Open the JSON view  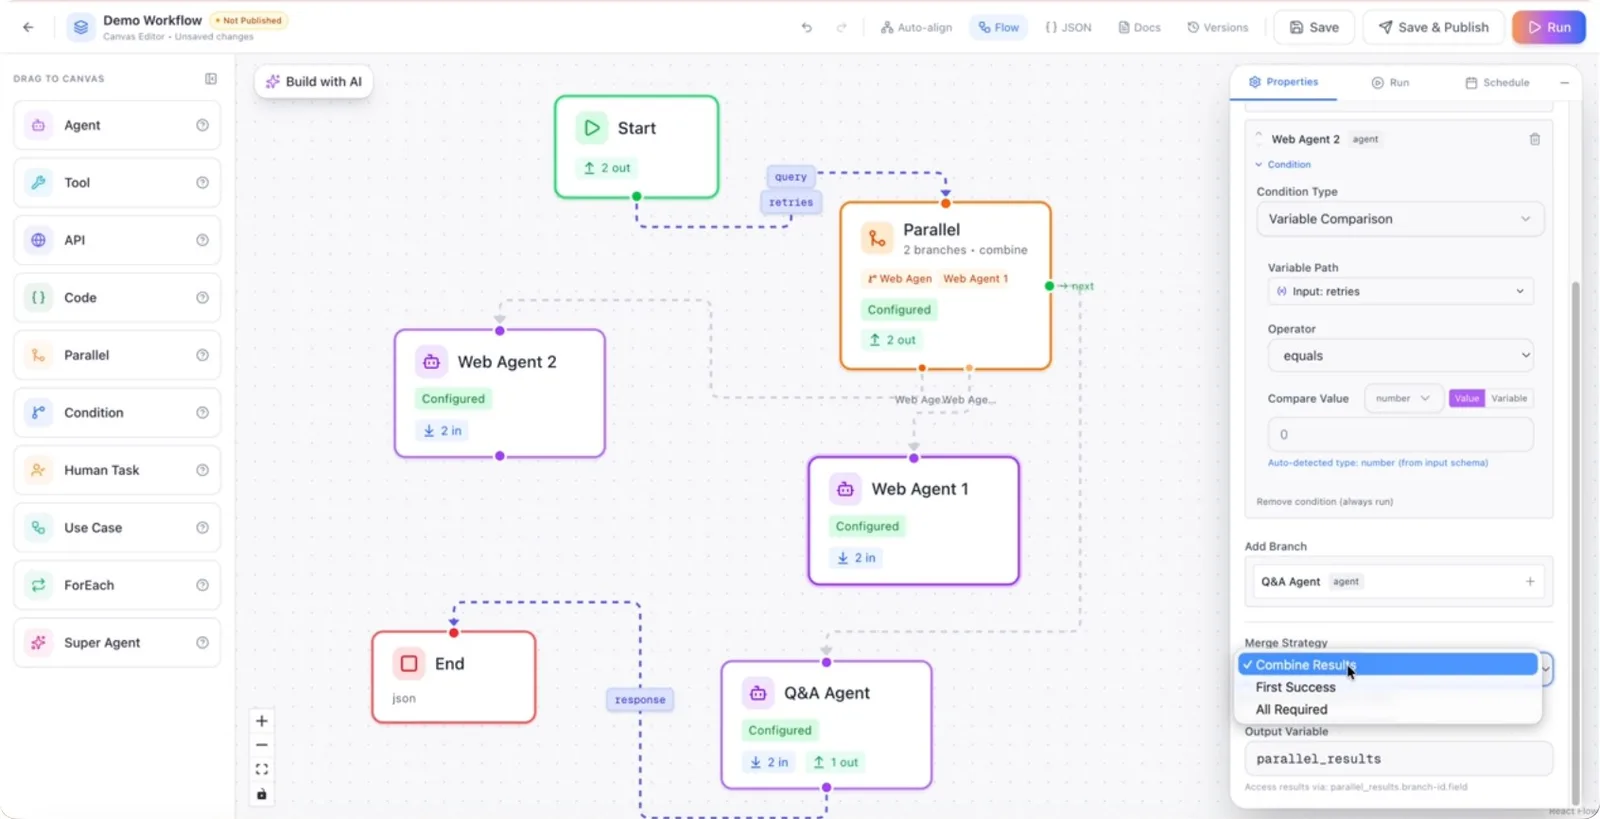1068,27
